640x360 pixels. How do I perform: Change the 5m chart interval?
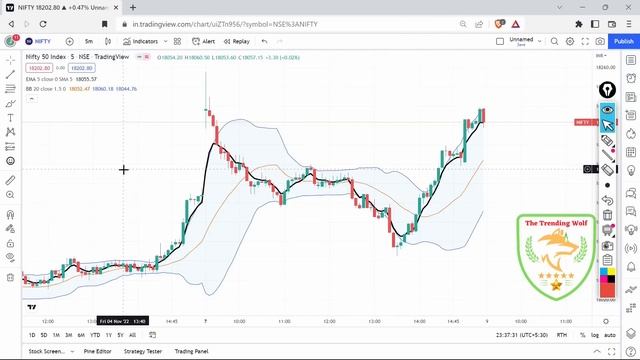click(x=89, y=41)
